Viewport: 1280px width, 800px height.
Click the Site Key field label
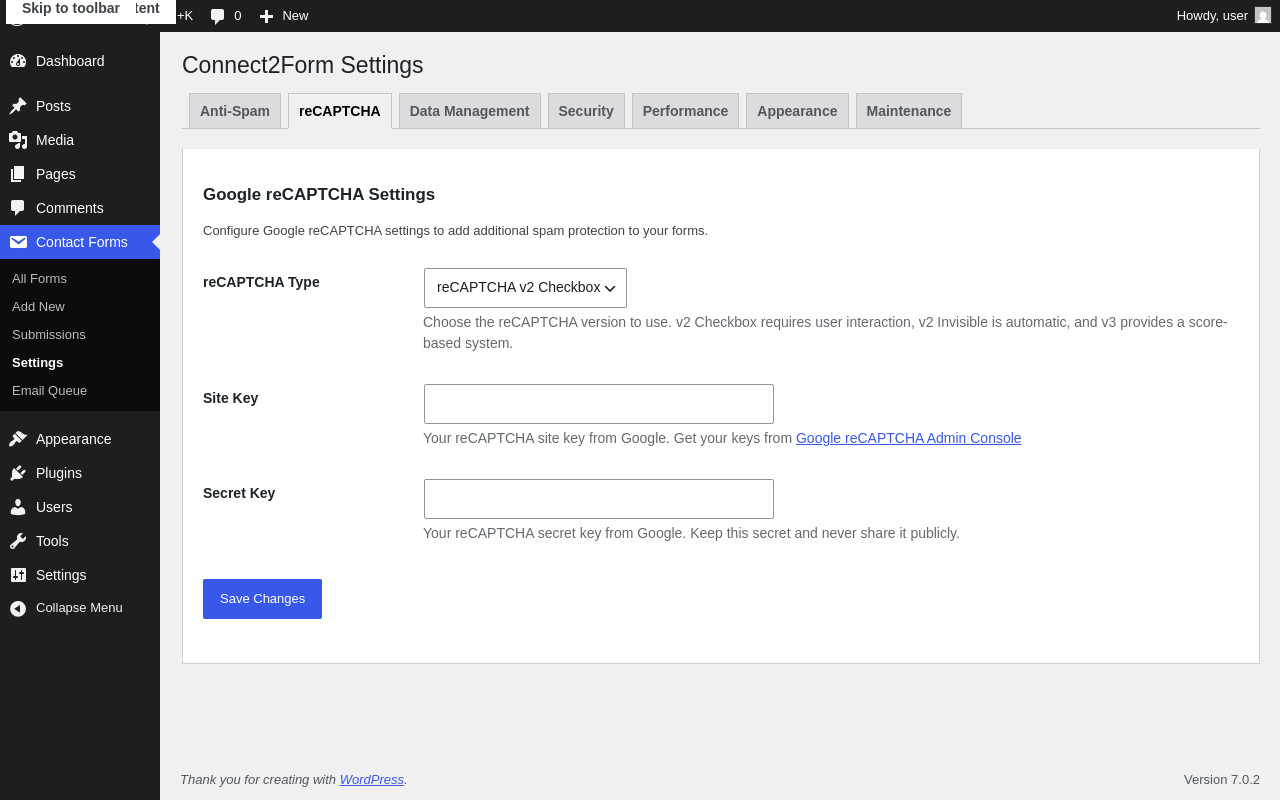coord(230,398)
